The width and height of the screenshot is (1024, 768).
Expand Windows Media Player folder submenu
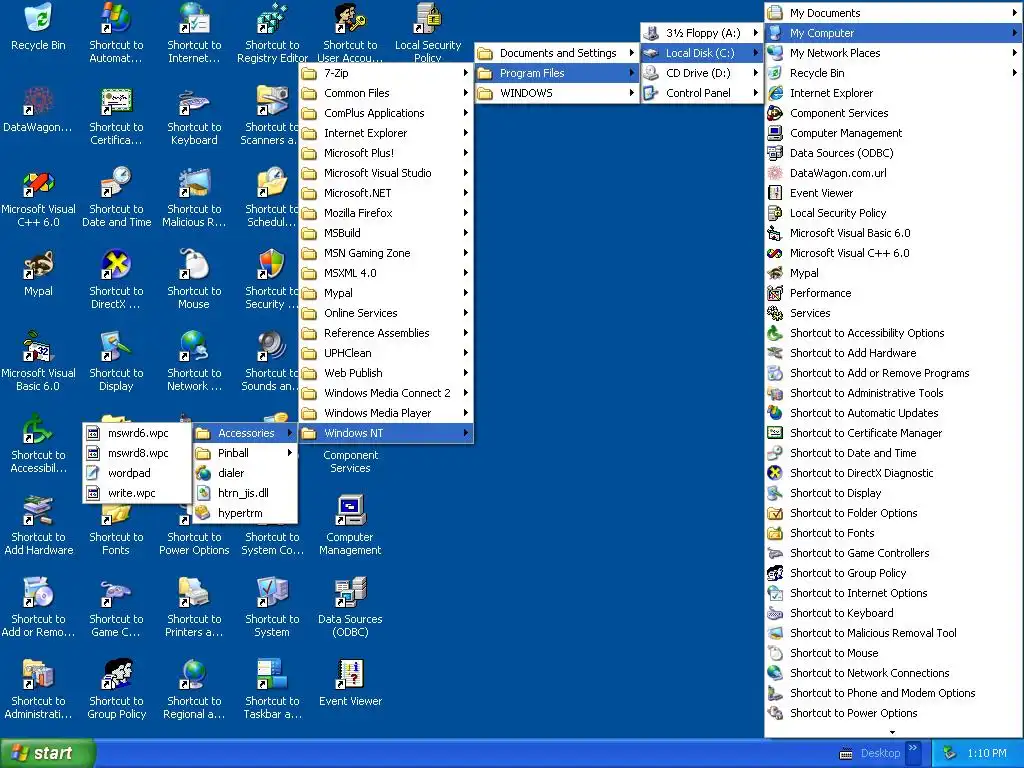pyautogui.click(x=386, y=413)
